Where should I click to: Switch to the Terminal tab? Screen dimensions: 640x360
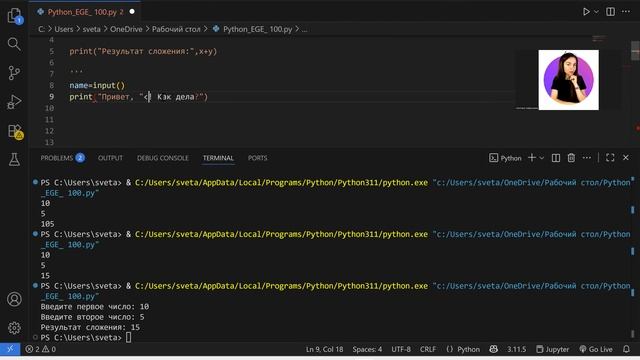point(218,158)
